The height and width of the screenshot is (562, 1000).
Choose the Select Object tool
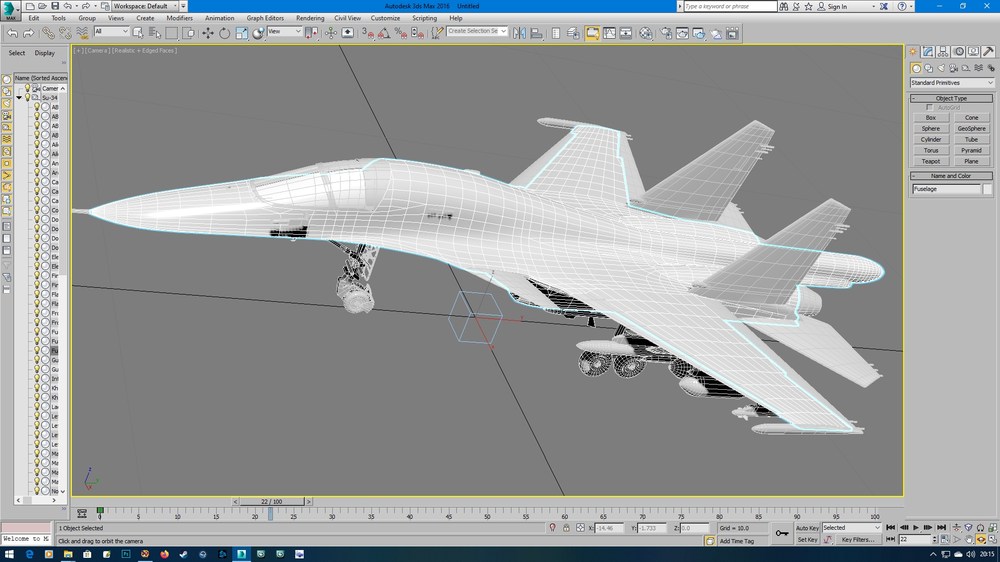138,33
